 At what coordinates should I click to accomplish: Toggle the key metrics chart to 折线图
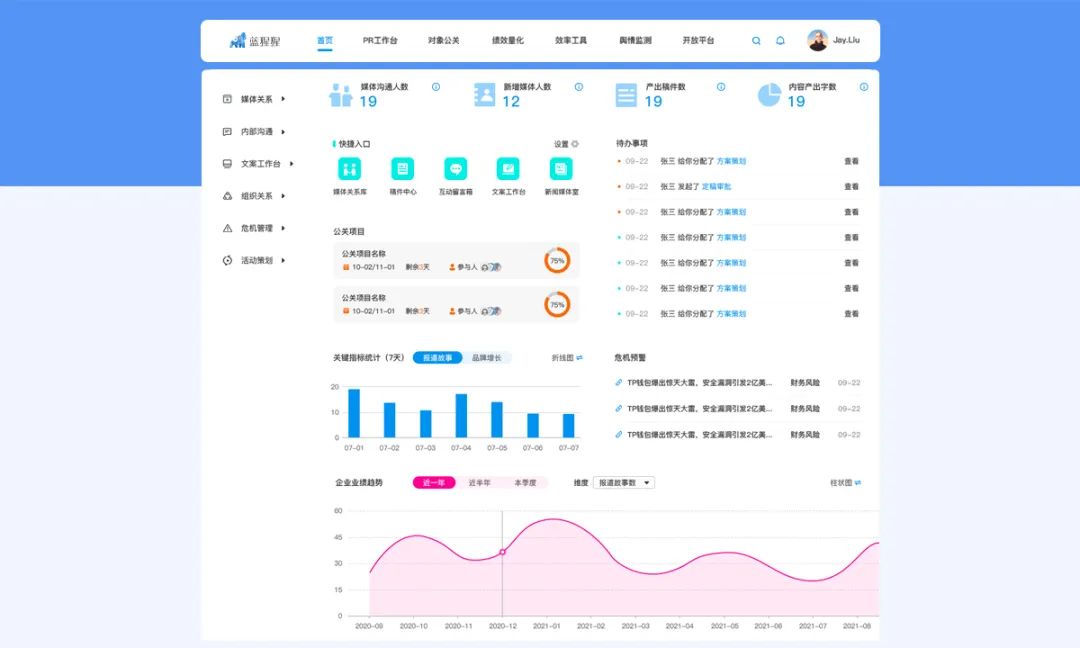[x=567, y=358]
